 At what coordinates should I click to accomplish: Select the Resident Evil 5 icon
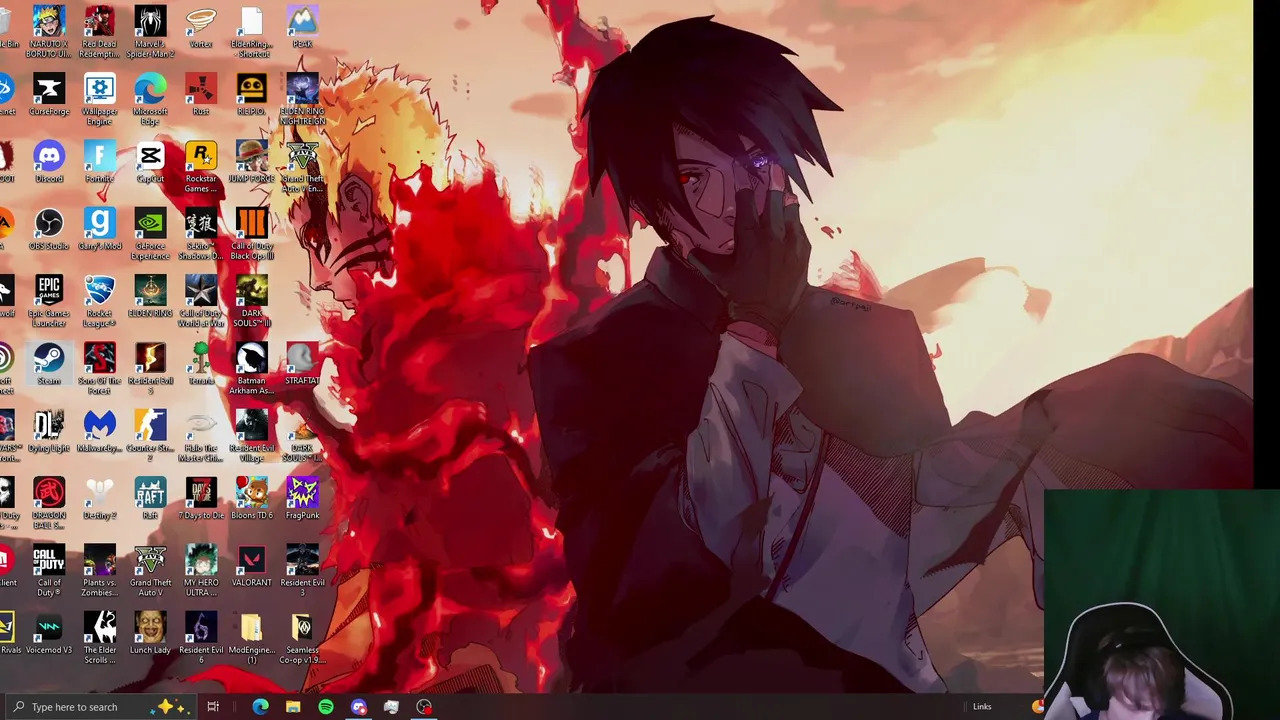(x=150, y=368)
